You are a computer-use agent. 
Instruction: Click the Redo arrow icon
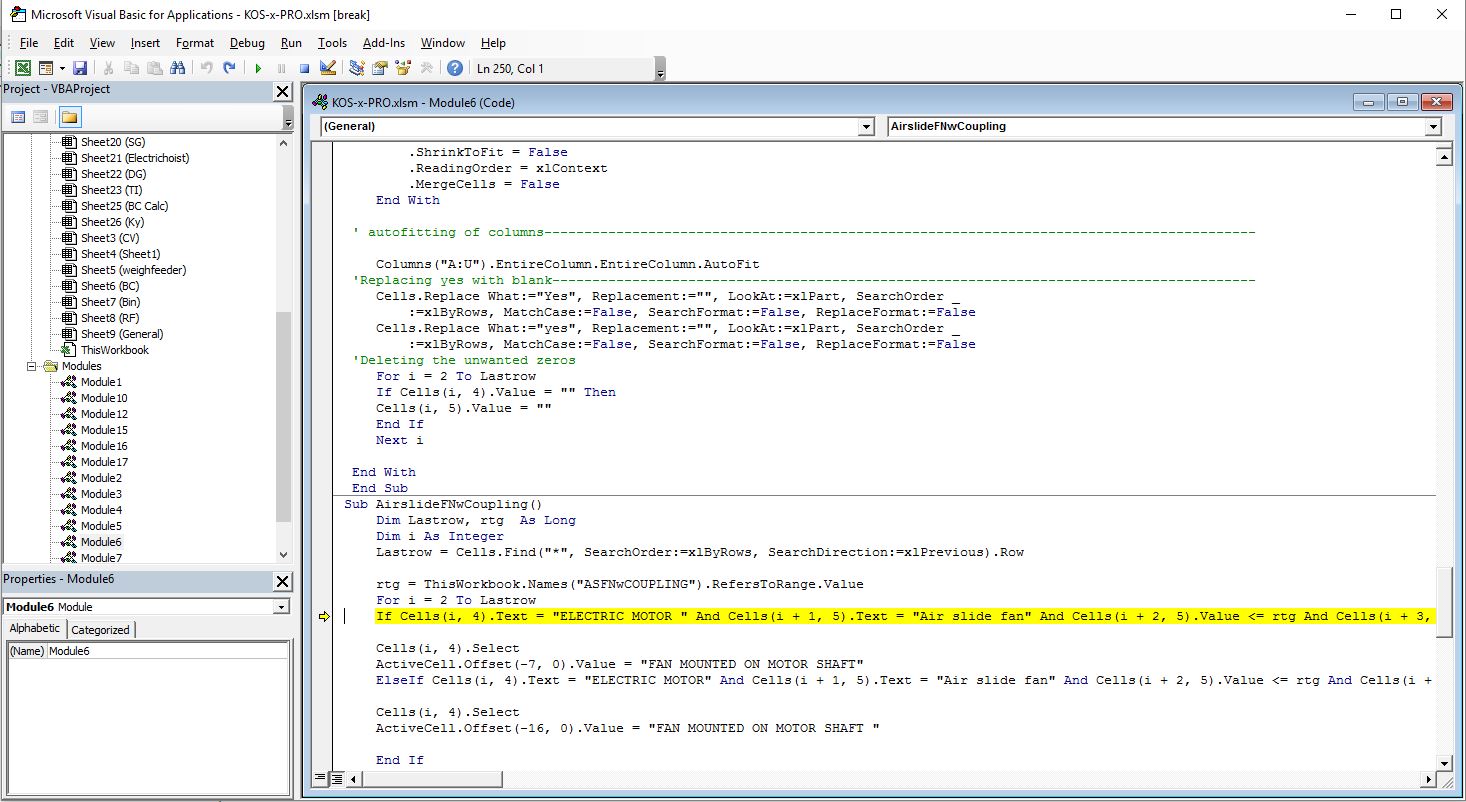click(x=229, y=68)
